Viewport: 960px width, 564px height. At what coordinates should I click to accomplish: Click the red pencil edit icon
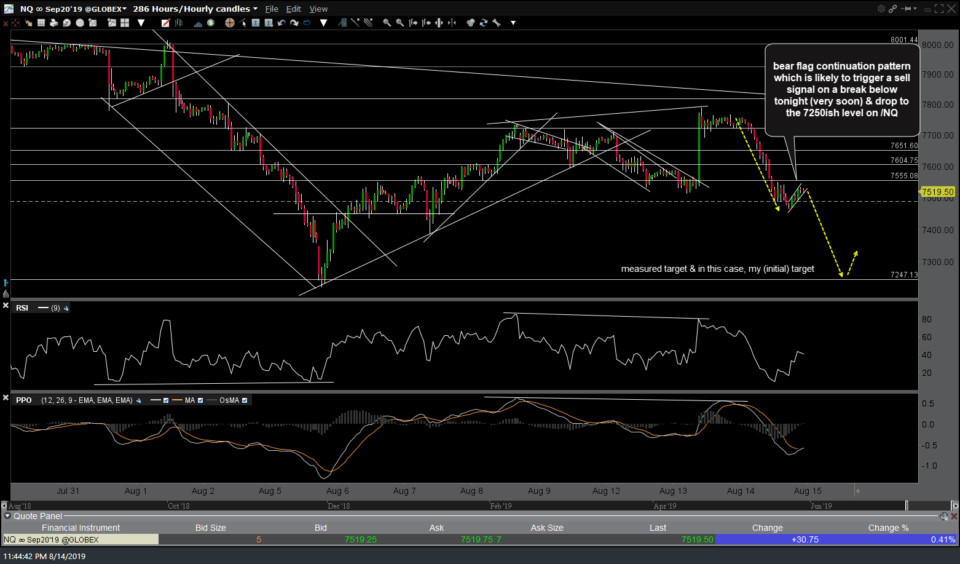coord(165,23)
